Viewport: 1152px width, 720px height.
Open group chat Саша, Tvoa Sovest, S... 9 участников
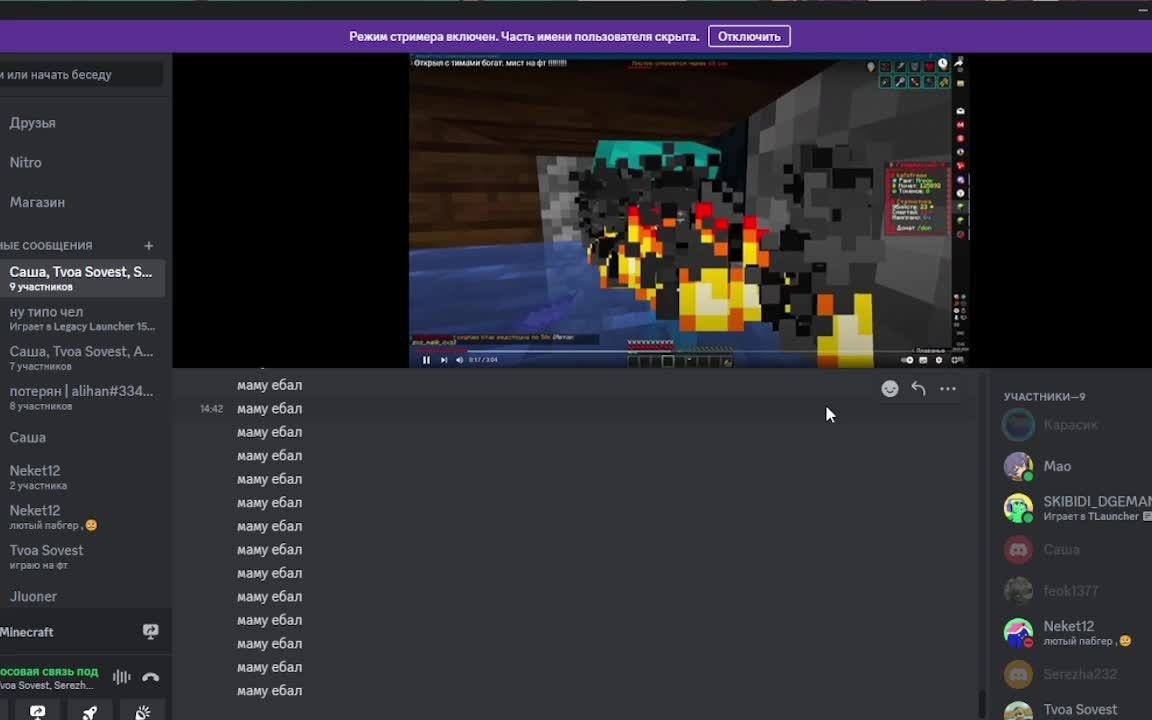click(82, 278)
